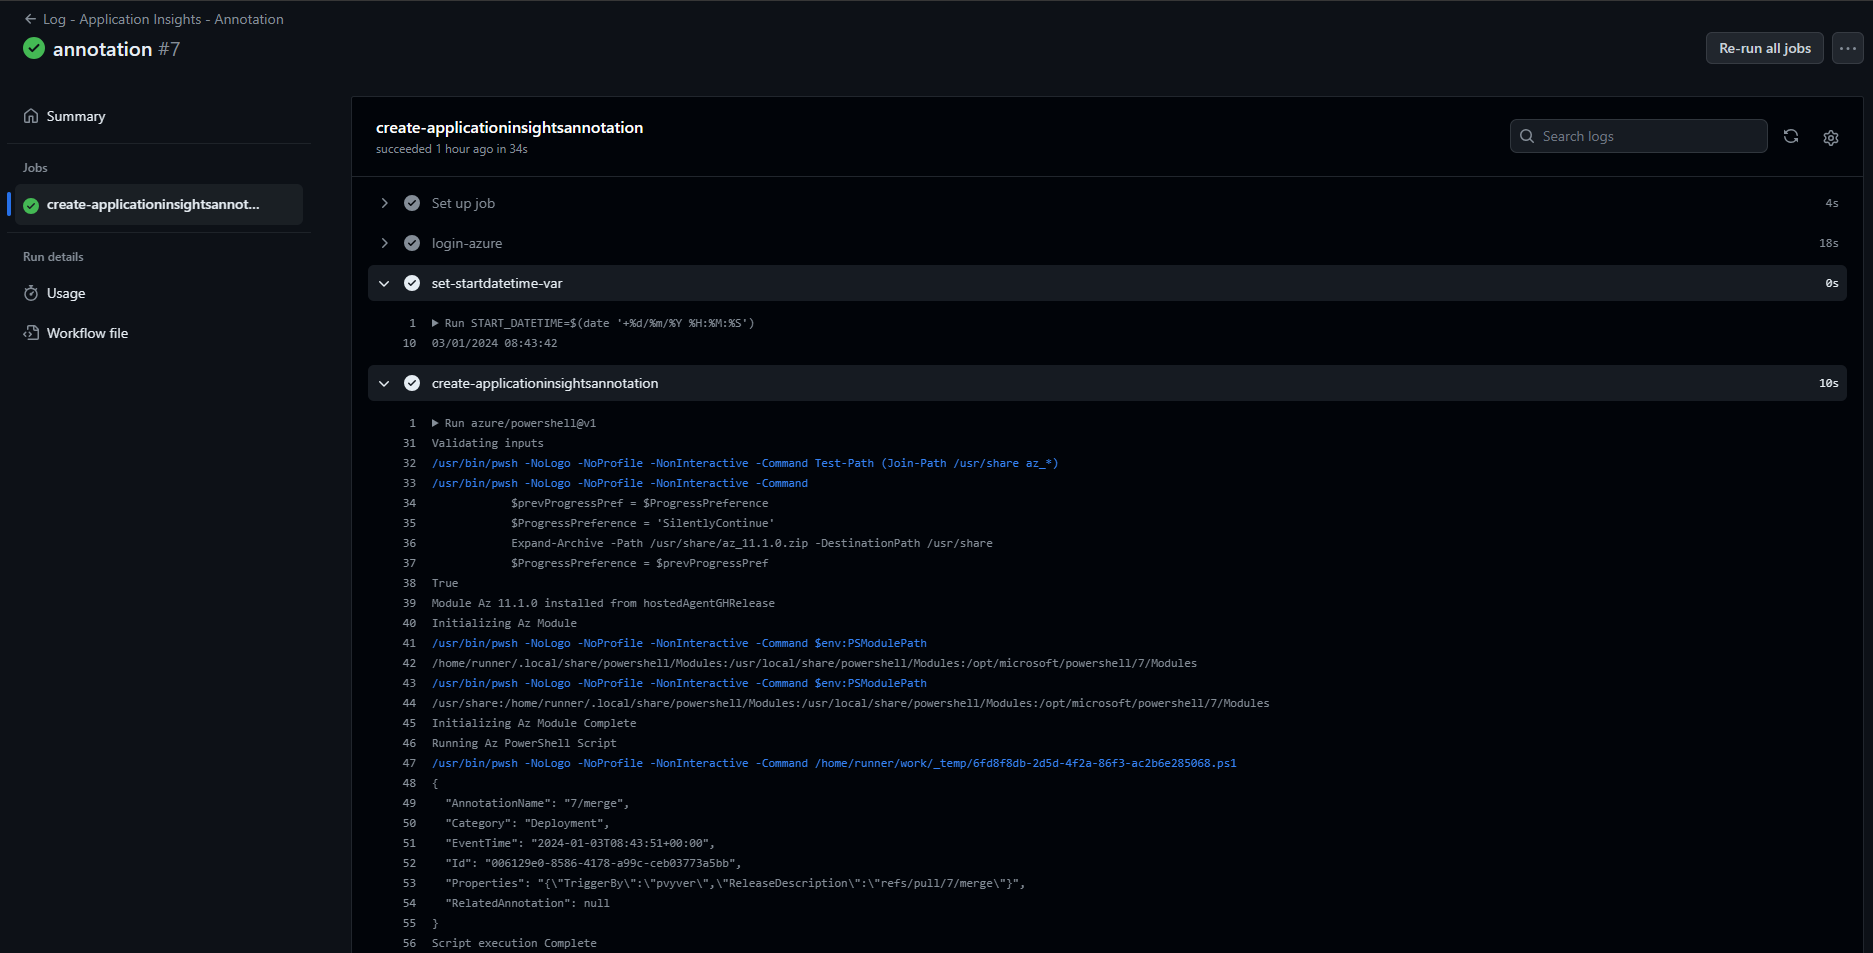Click the login-azure step title
This screenshot has height=953, width=1873.
pos(467,243)
